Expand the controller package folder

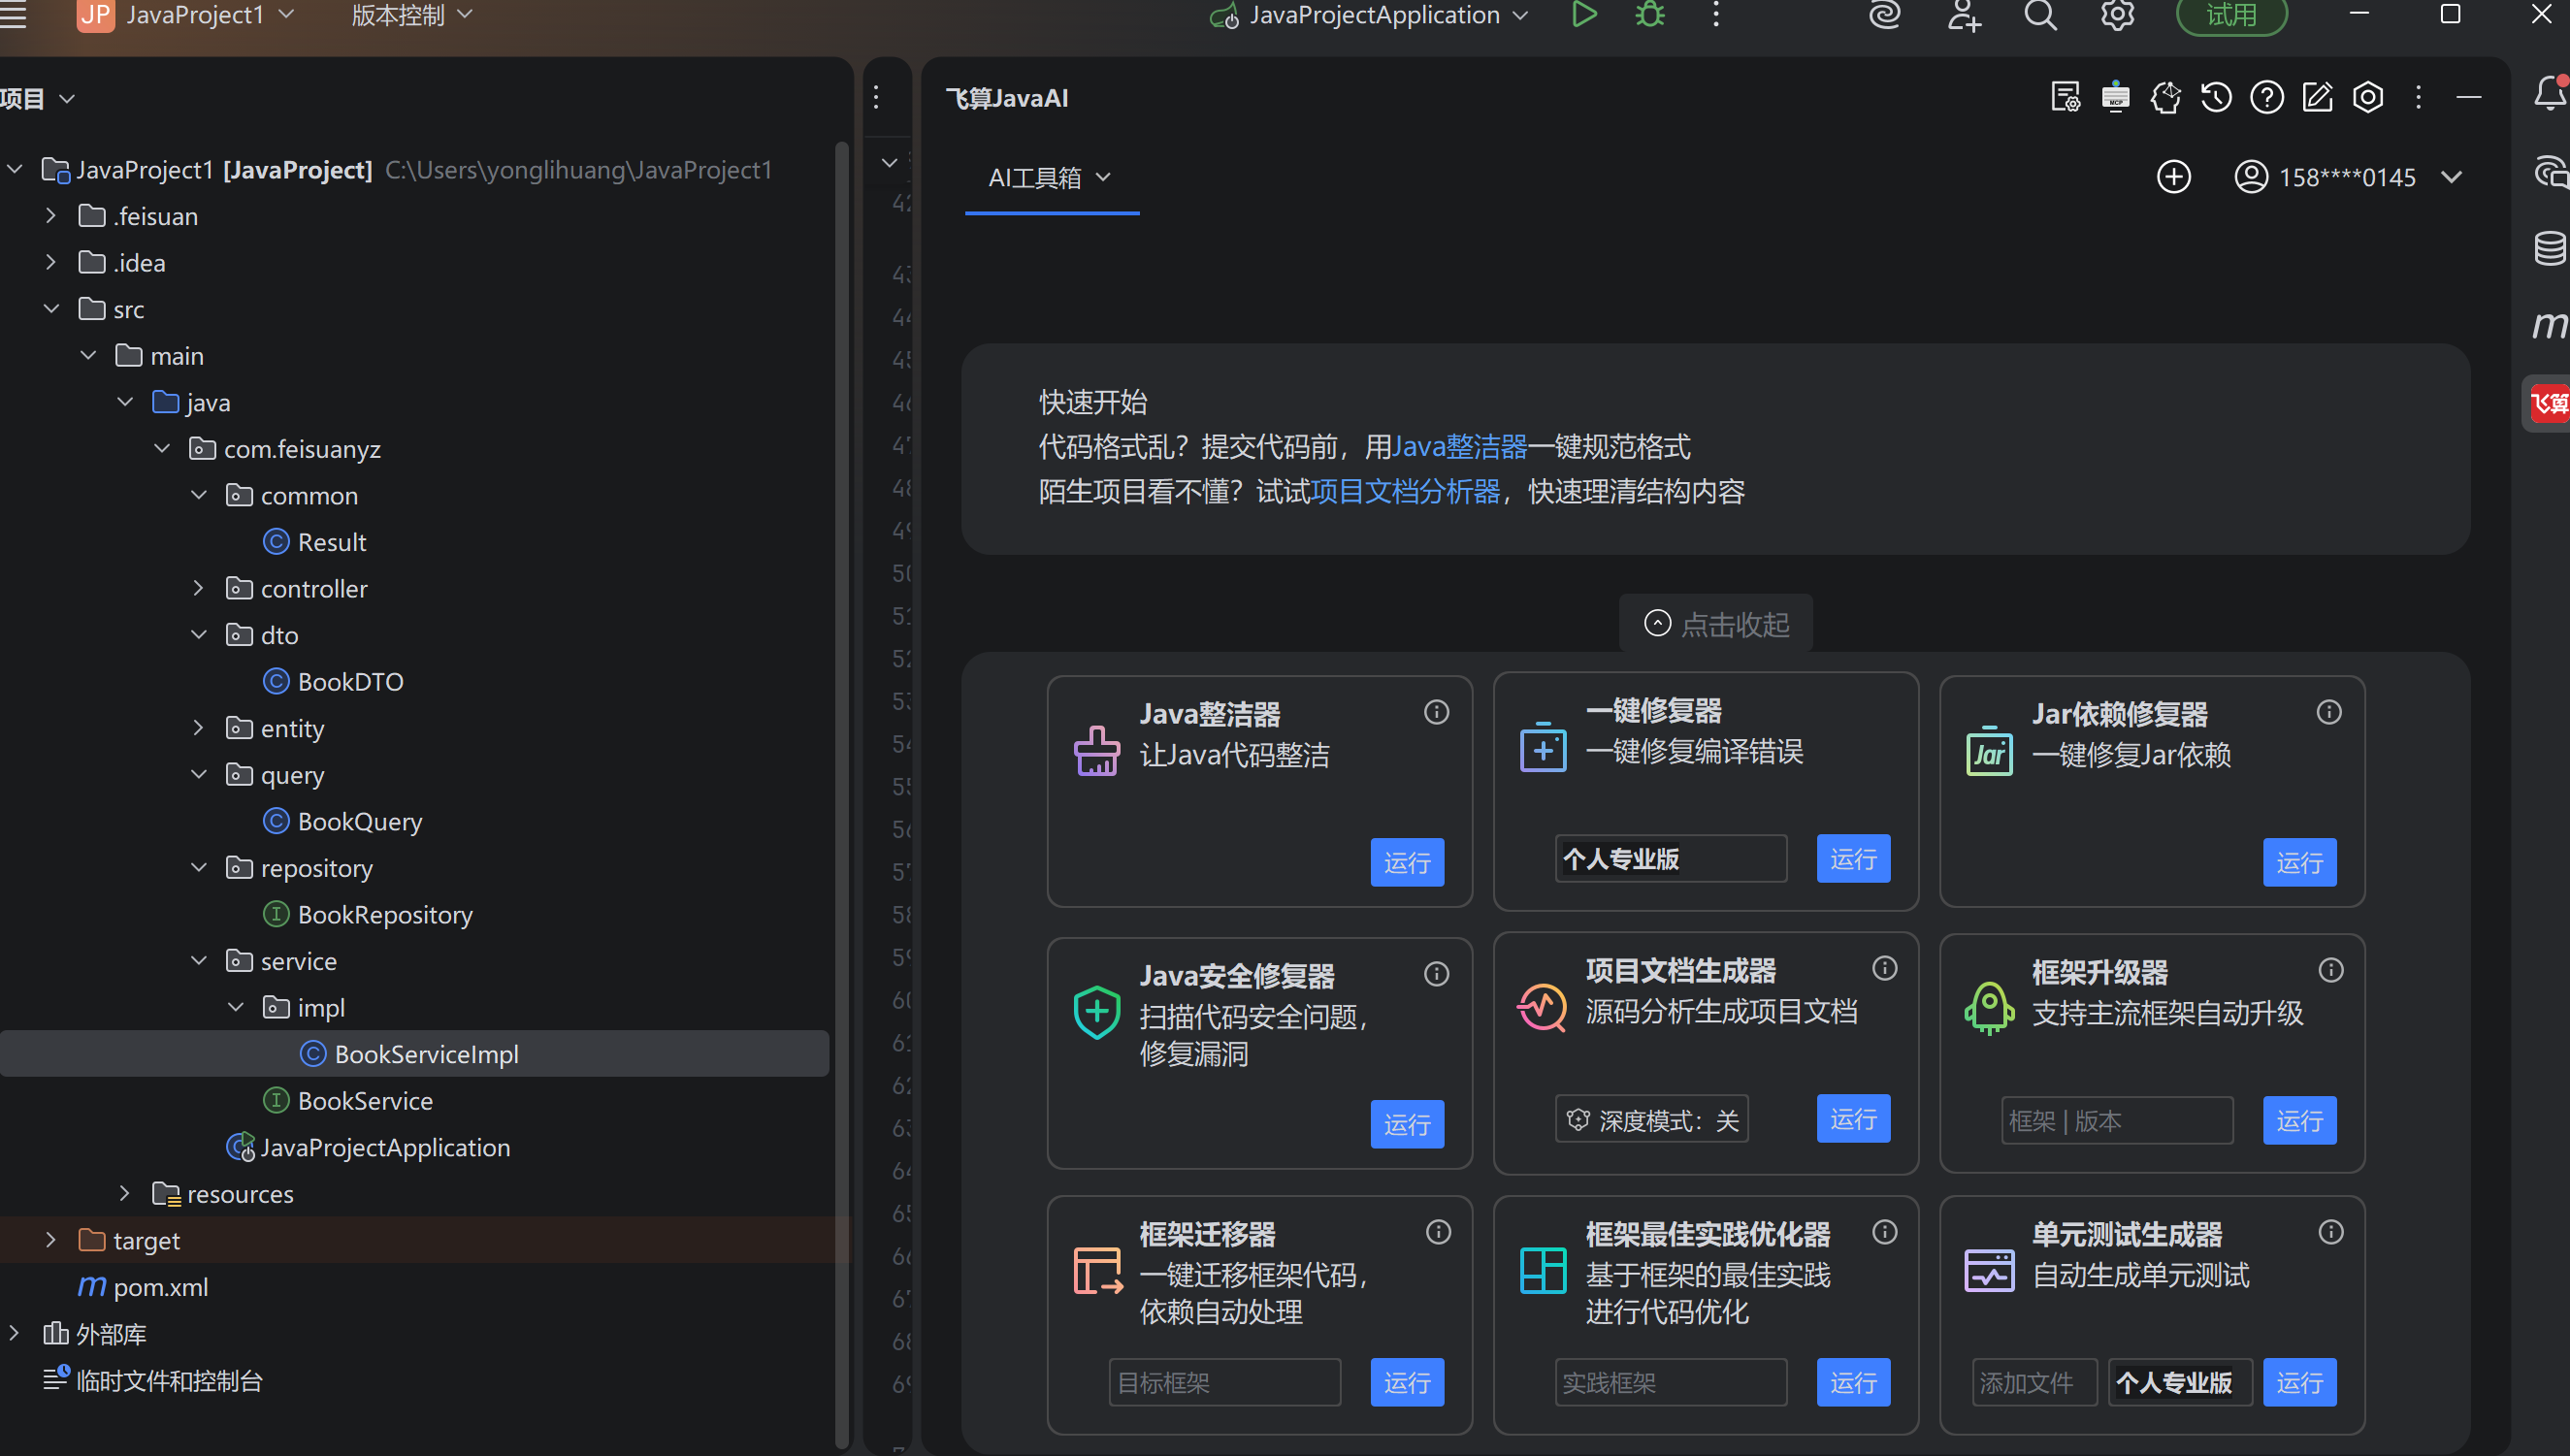click(x=198, y=588)
